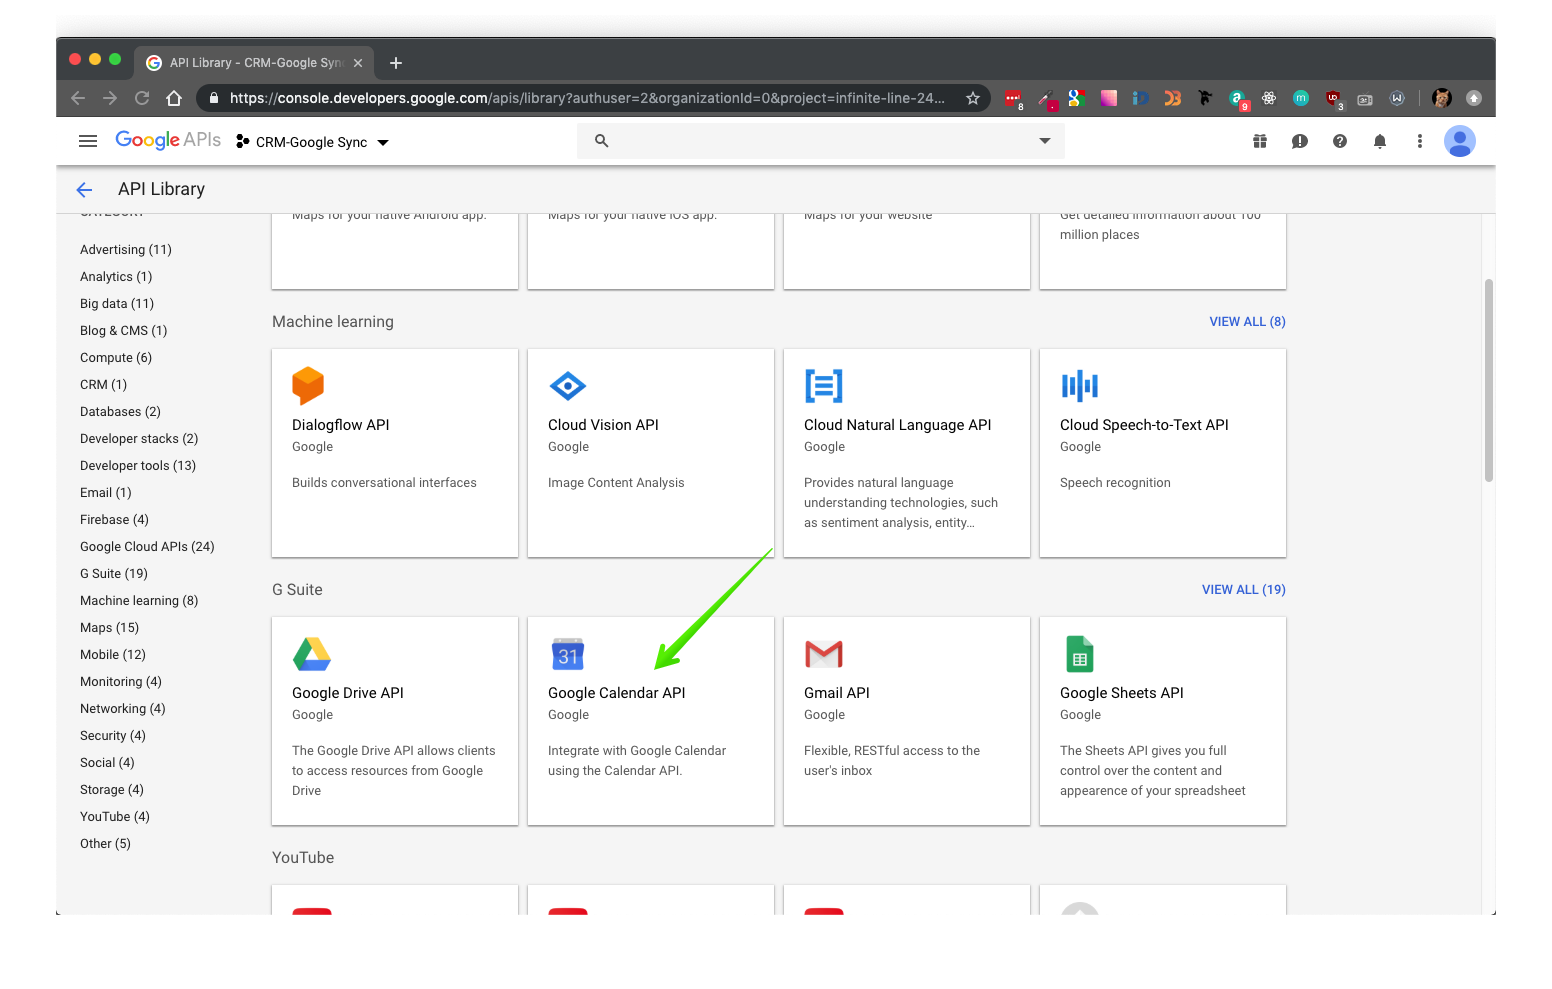
Task: Click the Google APIs logo
Action: [168, 140]
